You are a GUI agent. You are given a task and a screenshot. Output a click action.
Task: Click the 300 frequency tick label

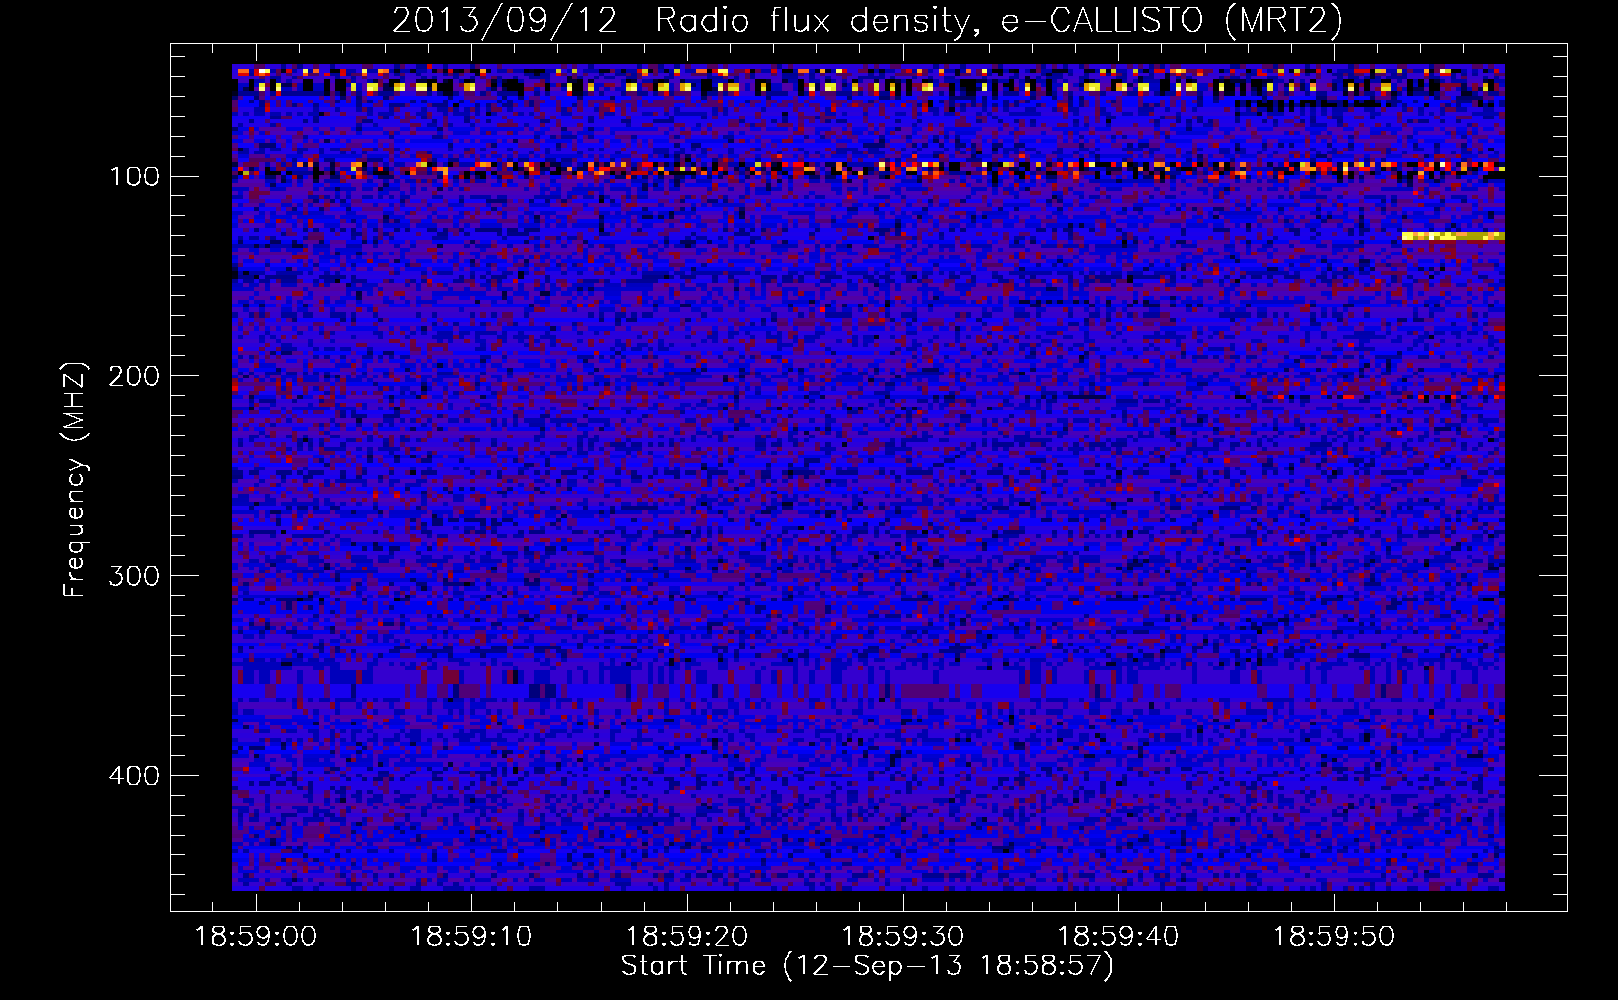pos(134,576)
